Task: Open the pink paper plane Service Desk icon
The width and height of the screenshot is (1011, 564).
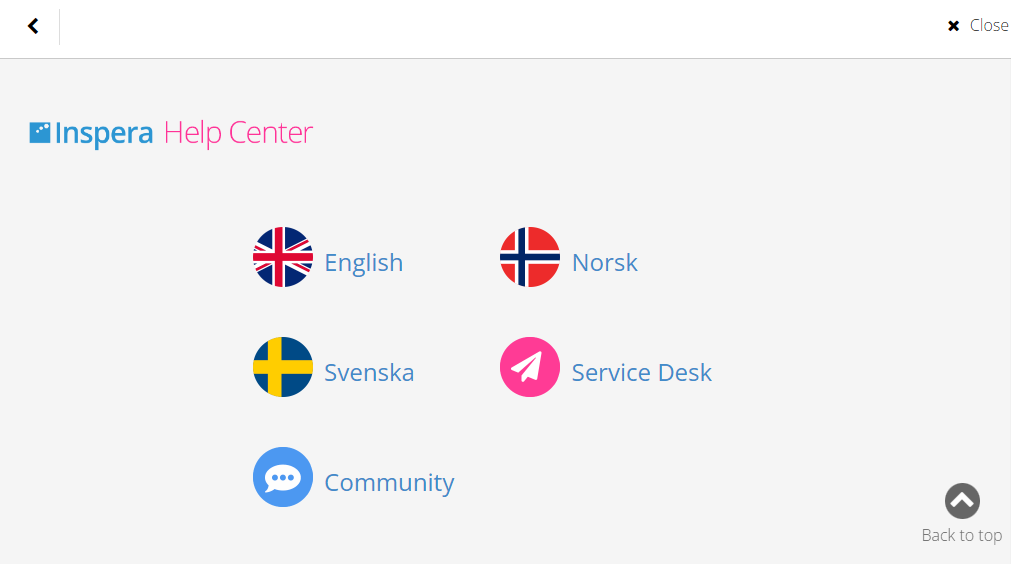Action: (x=529, y=367)
